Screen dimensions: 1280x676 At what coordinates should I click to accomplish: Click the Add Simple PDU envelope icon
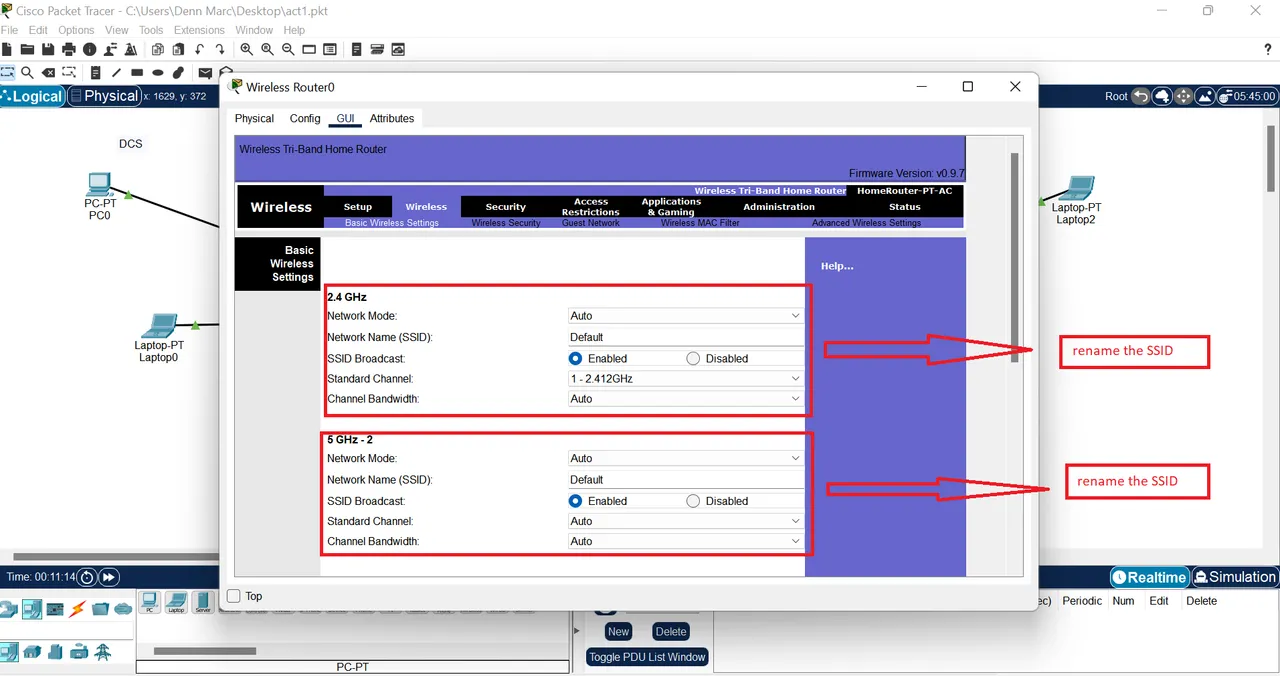(205, 72)
